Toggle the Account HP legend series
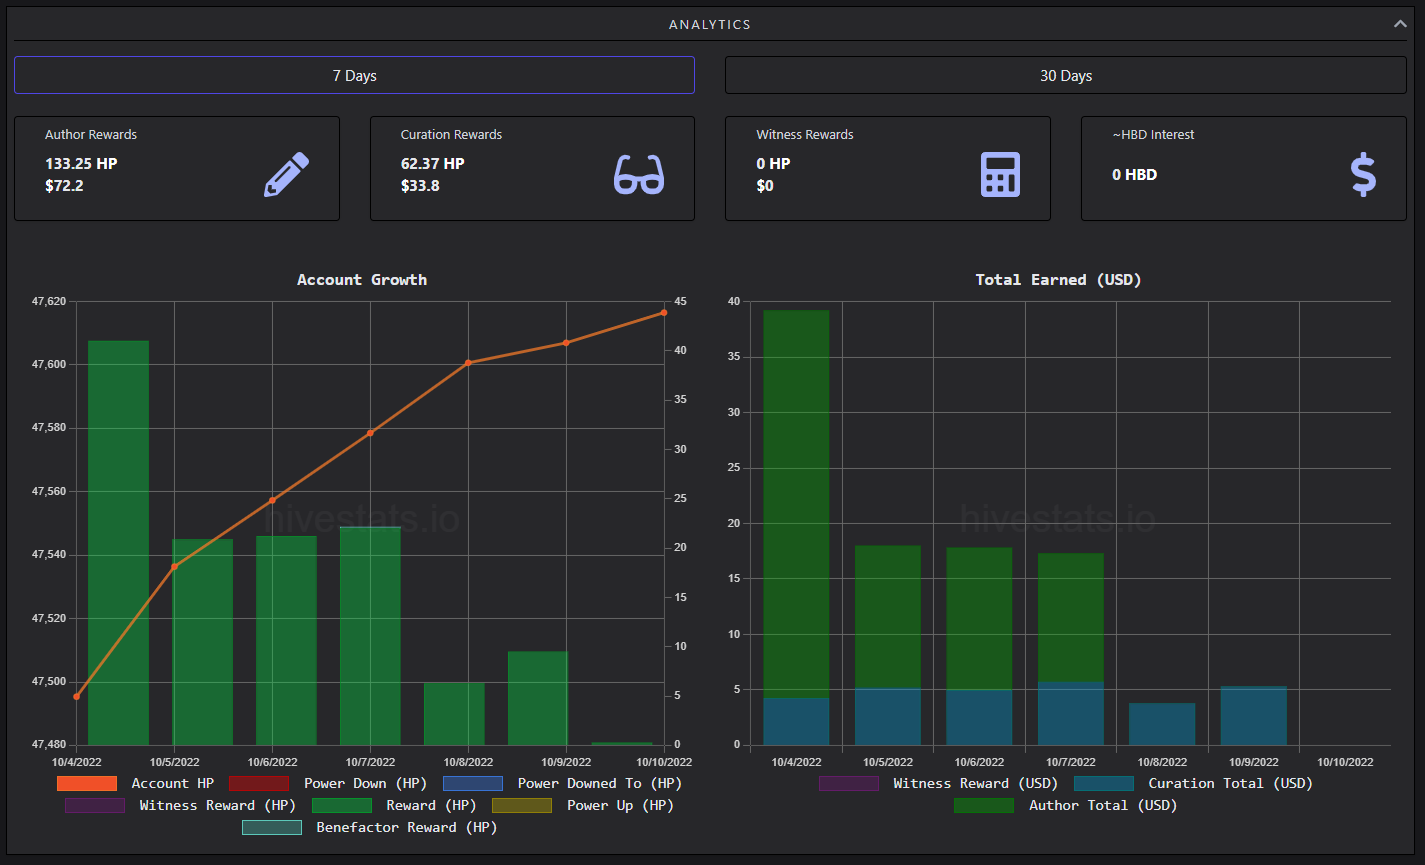This screenshot has height=865, width=1425. (x=136, y=783)
